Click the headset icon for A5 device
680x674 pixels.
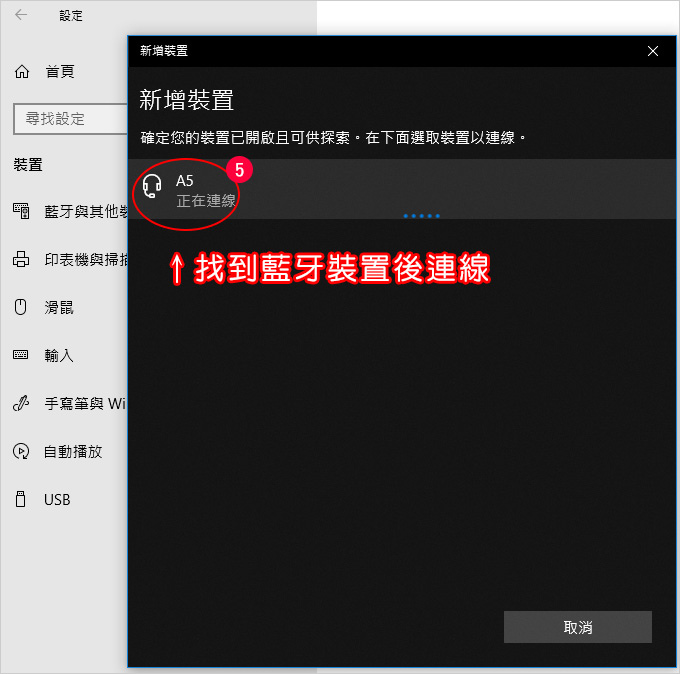152,186
